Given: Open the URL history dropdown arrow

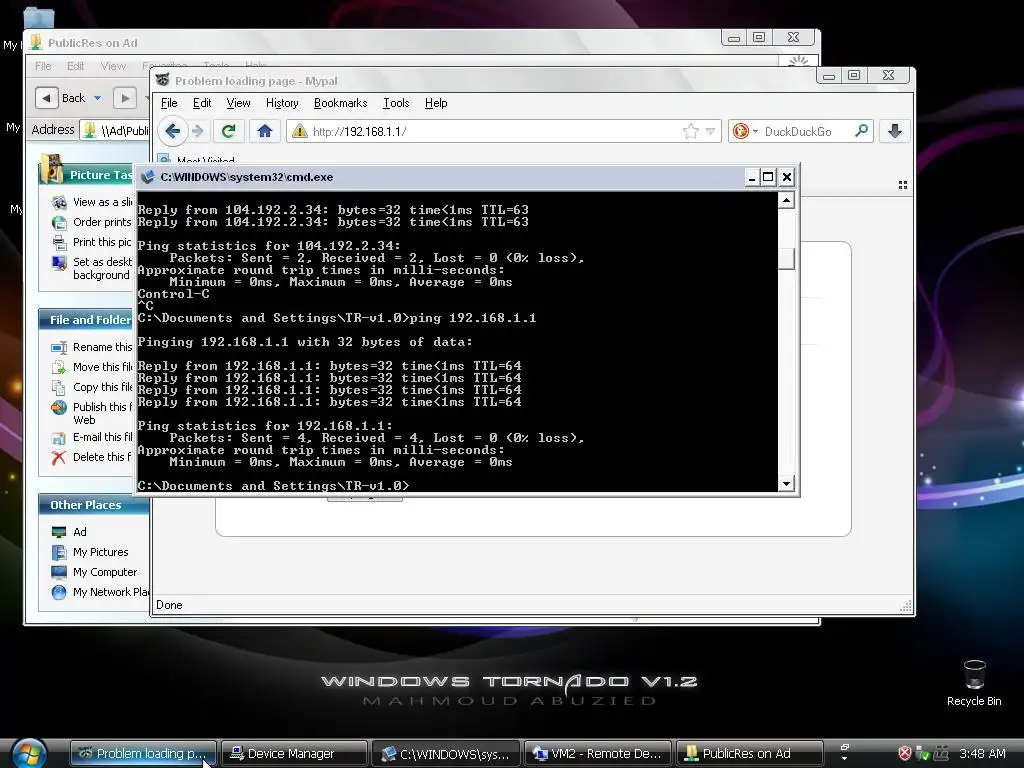Looking at the screenshot, I should tap(711, 131).
